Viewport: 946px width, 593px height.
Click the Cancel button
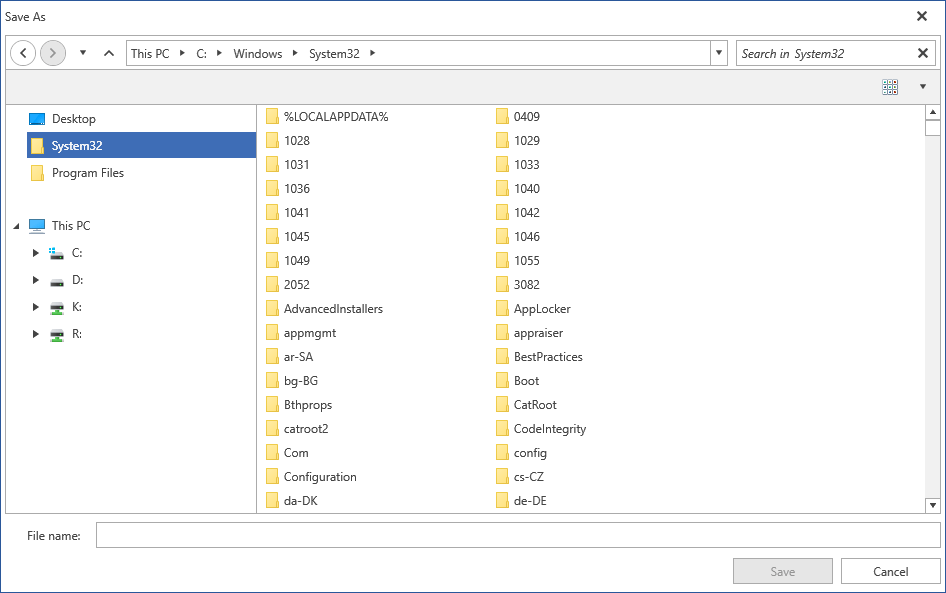[x=889, y=571]
